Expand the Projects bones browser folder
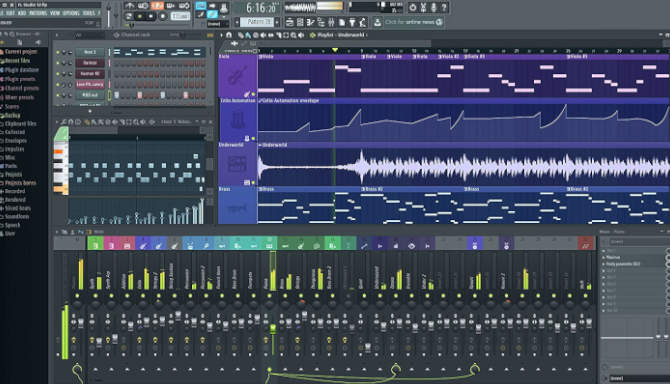The width and height of the screenshot is (670, 384). point(19,183)
